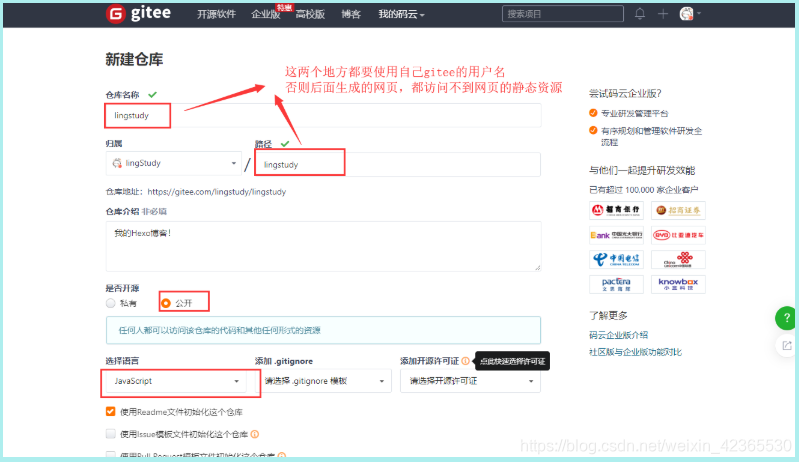Viewport: 801px width, 464px height.
Task: Open the notifications bell icon
Action: pyautogui.click(x=640, y=14)
